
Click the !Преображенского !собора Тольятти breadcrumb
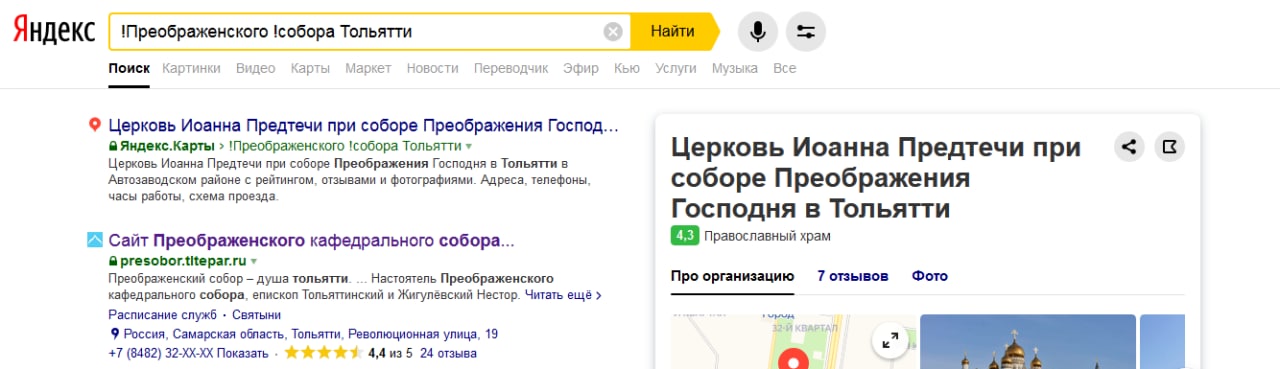345,146
